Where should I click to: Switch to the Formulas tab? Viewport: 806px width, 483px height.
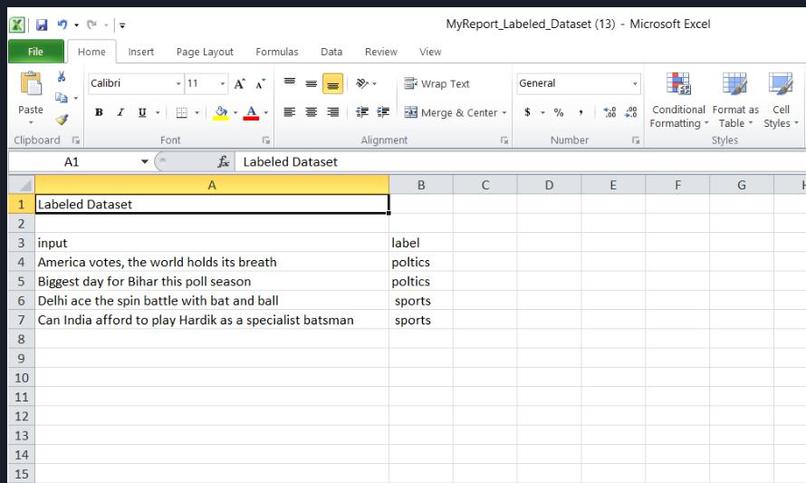coord(277,52)
